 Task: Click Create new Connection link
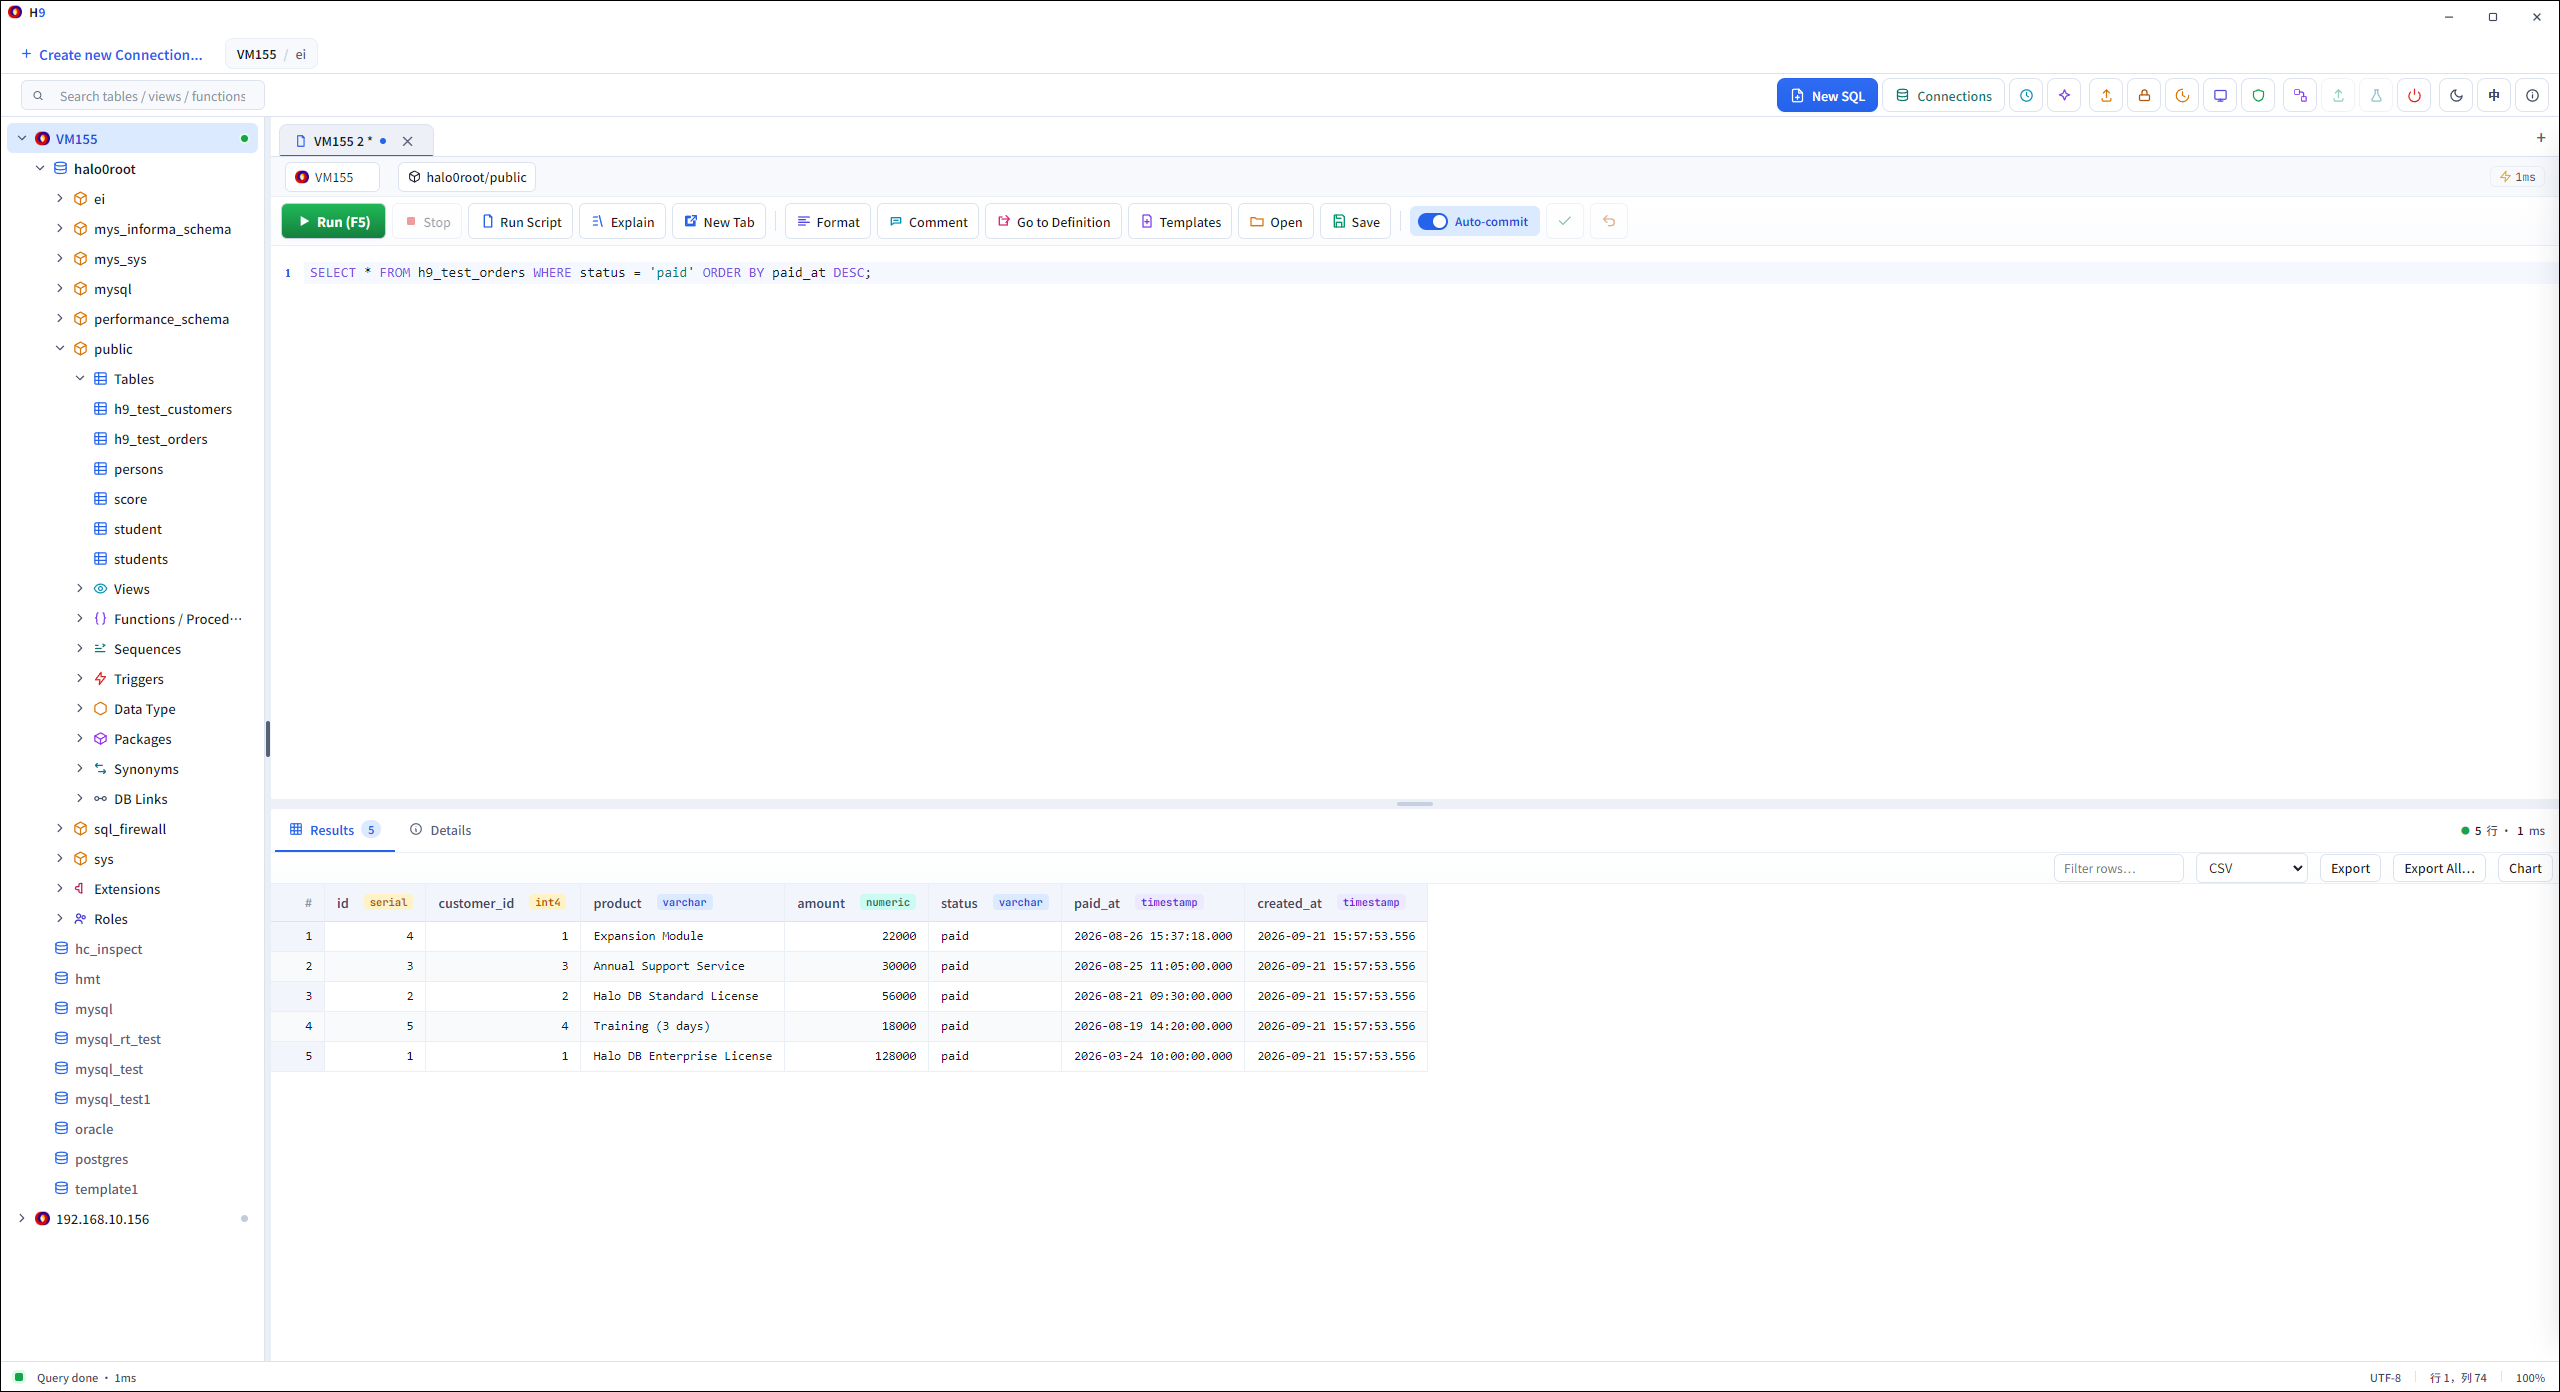(x=111, y=55)
